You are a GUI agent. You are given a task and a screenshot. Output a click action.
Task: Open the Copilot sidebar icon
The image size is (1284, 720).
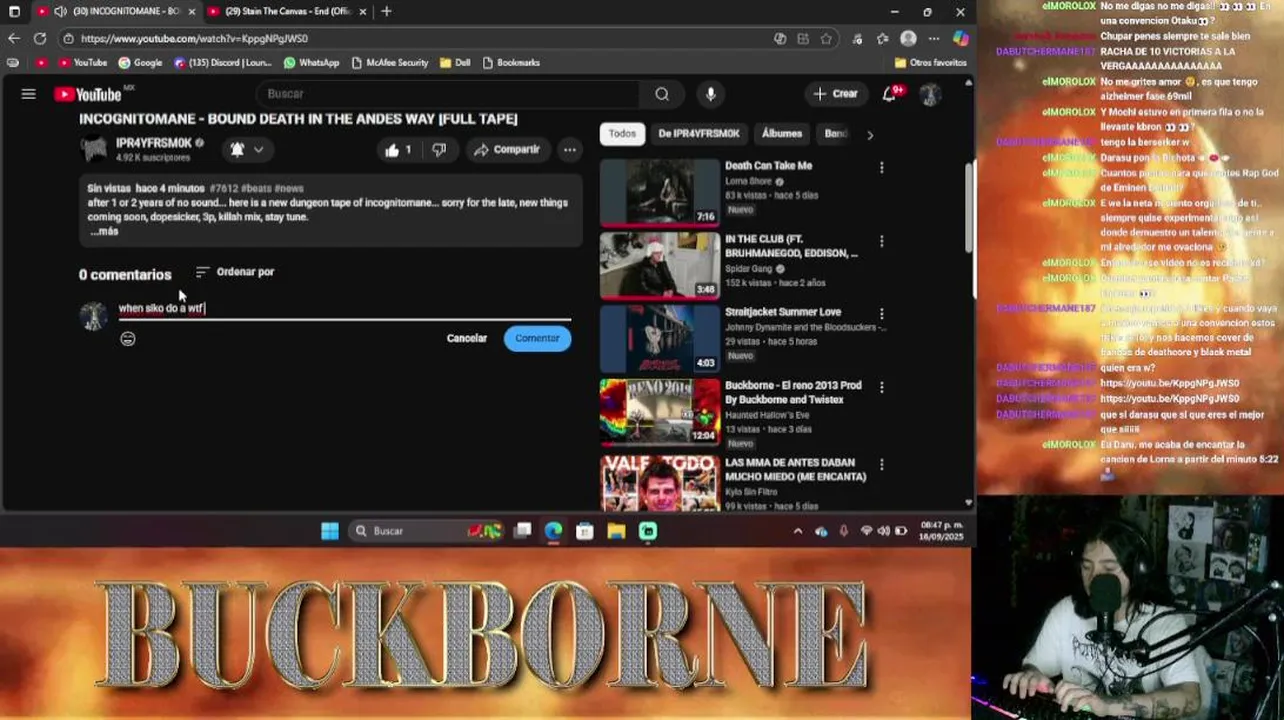[x=960, y=38]
